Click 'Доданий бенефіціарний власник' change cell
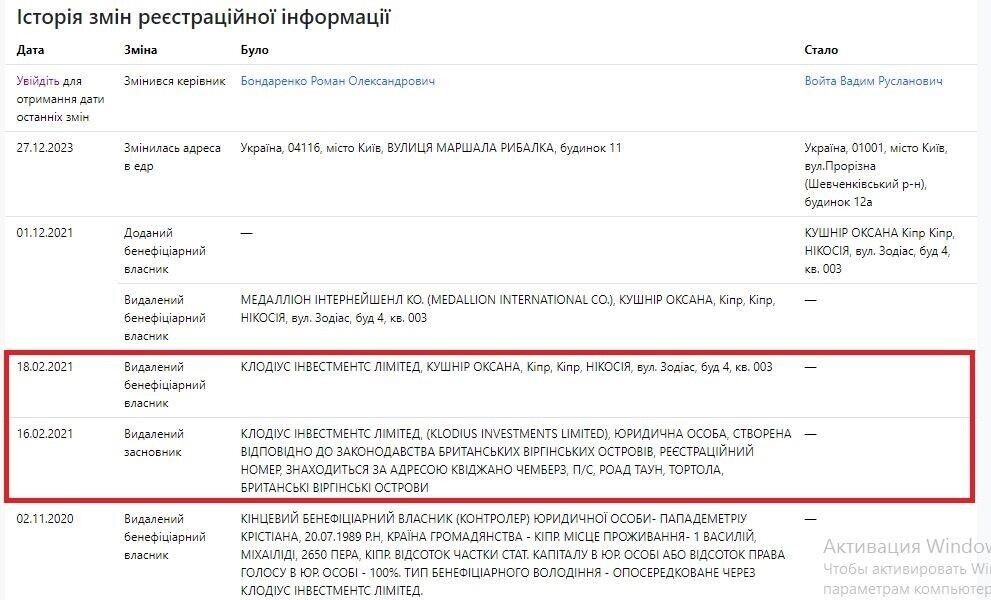 point(164,251)
